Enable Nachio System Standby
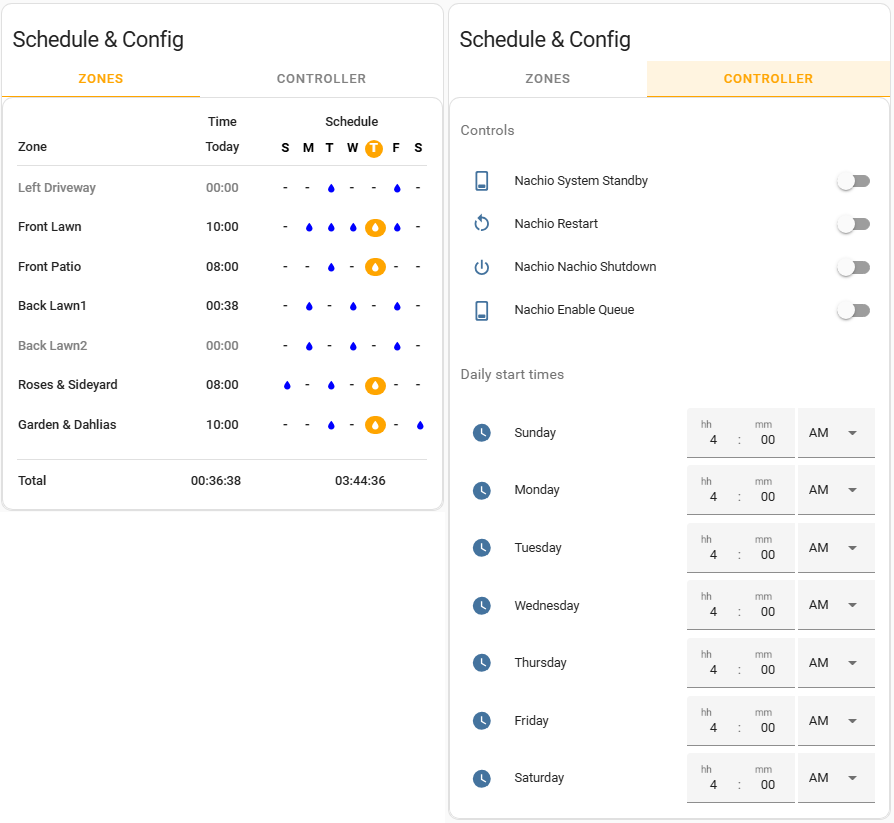Image resolution: width=894 pixels, height=823 pixels. tap(853, 181)
